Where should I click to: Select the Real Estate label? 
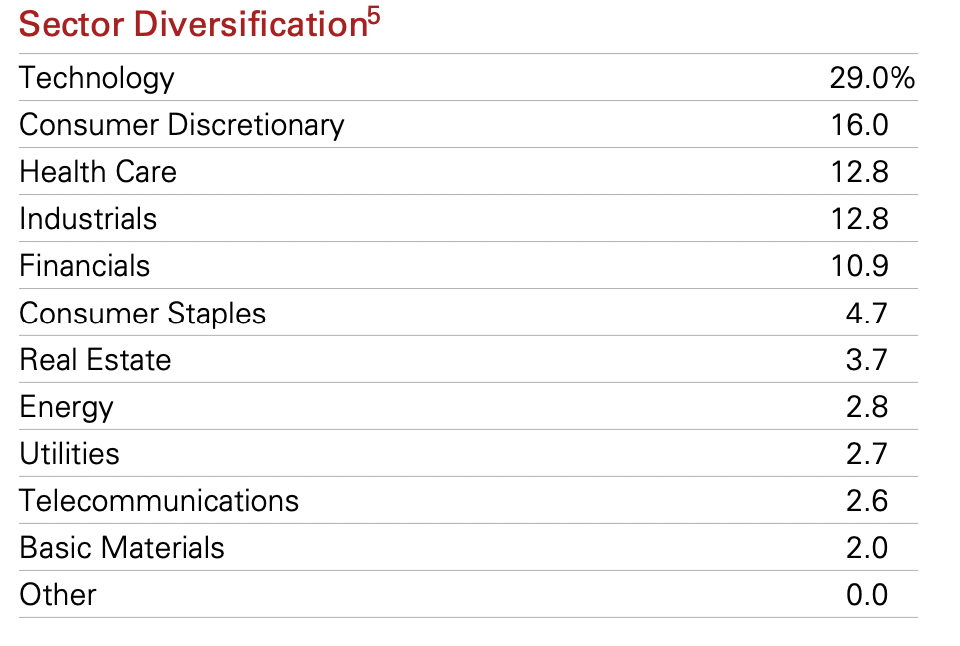pyautogui.click(x=95, y=360)
